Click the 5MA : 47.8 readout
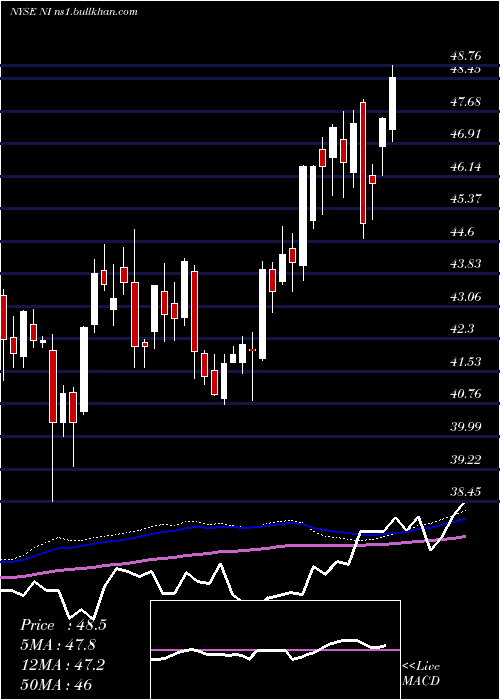Screen dimensions: 500x700 (x=58, y=645)
